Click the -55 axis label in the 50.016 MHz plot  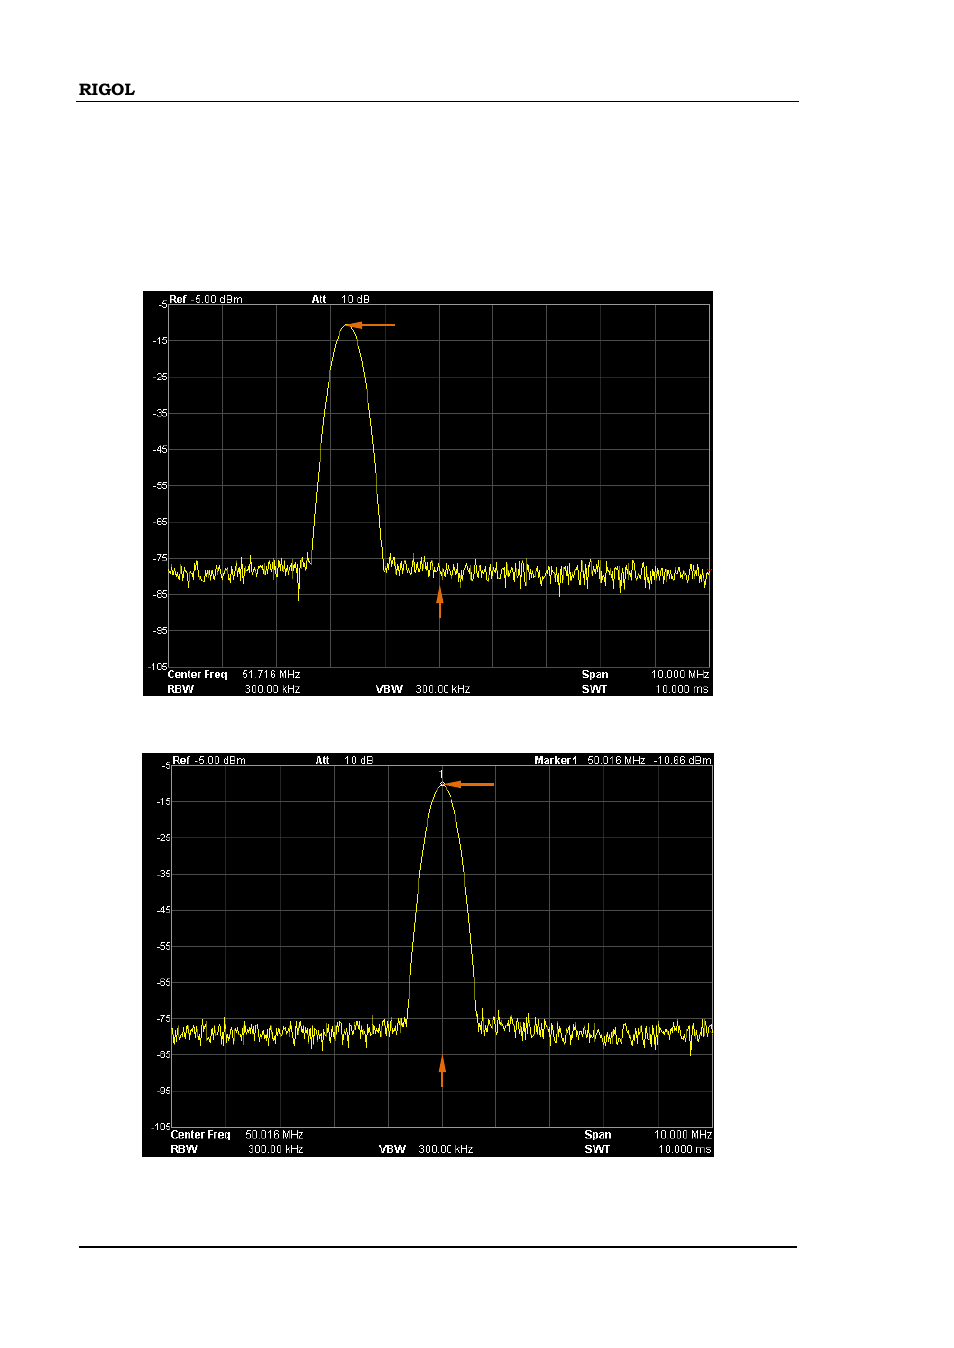coord(162,947)
